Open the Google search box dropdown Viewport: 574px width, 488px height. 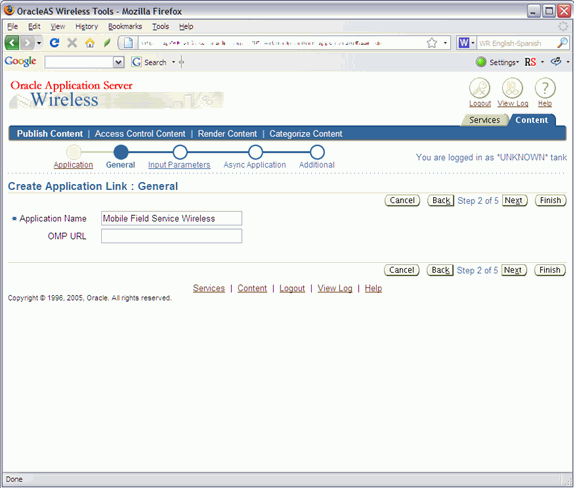tap(118, 62)
